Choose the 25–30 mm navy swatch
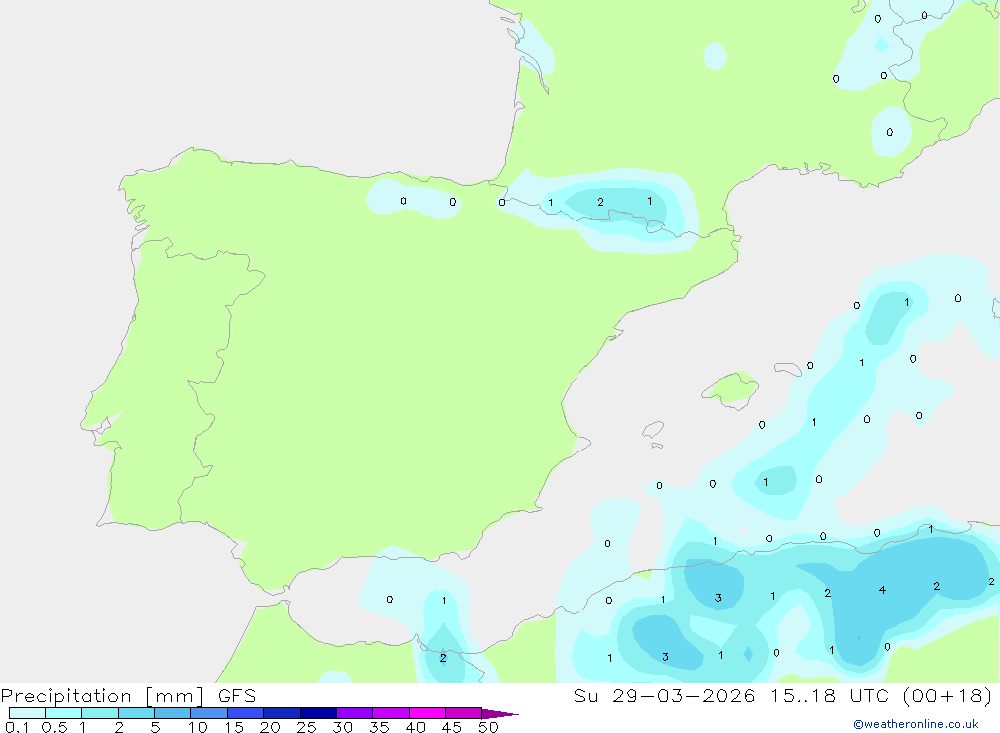 click(318, 713)
